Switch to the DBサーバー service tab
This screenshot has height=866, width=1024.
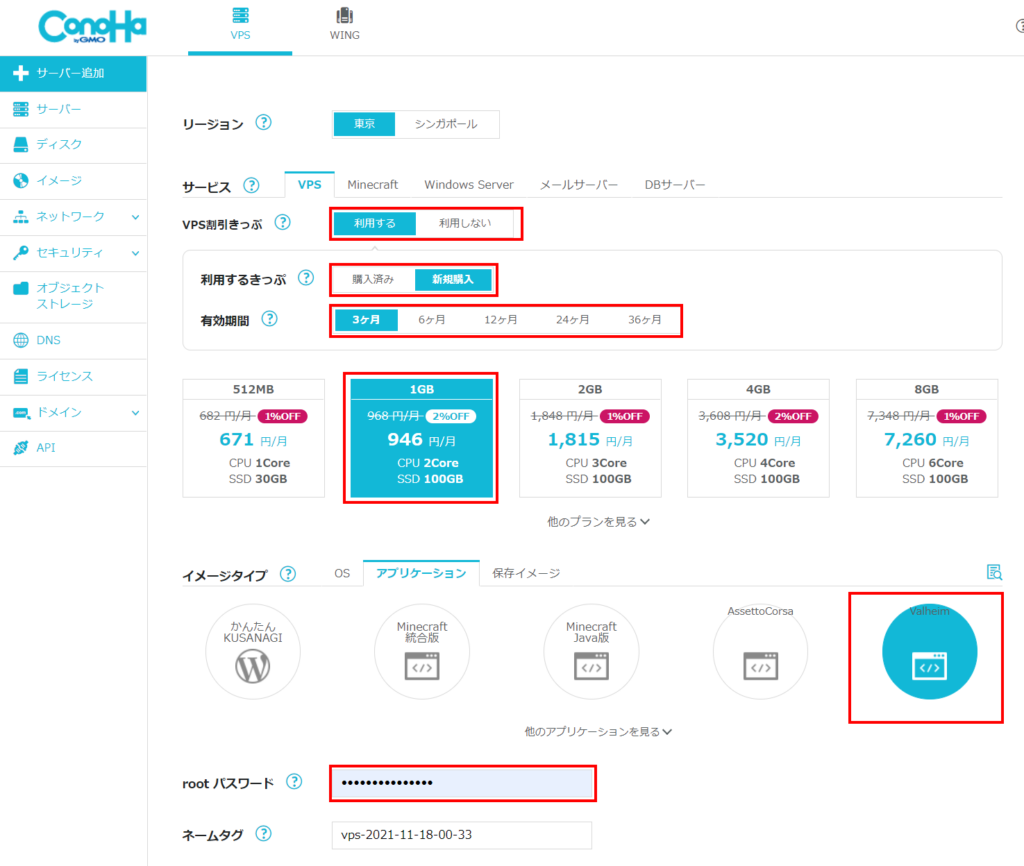(675, 185)
